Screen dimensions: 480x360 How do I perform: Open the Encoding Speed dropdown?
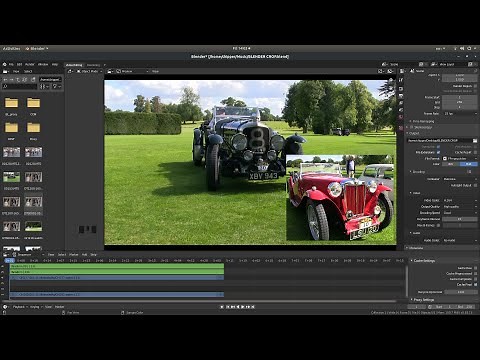click(x=460, y=213)
